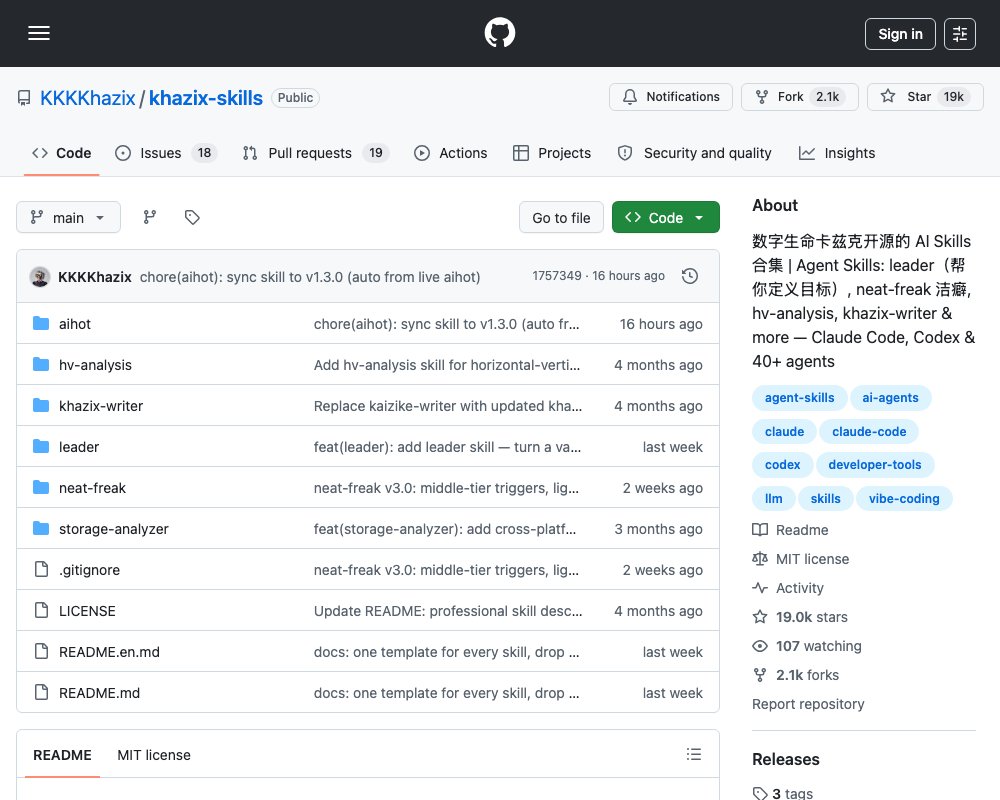Click the claude topic tag
The height and width of the screenshot is (800, 1000).
point(784,432)
